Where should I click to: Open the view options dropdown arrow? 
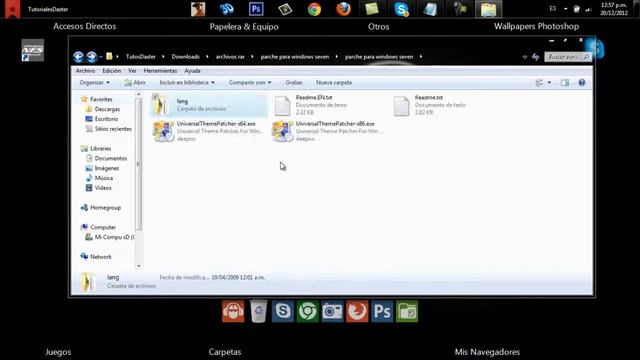click(x=549, y=82)
